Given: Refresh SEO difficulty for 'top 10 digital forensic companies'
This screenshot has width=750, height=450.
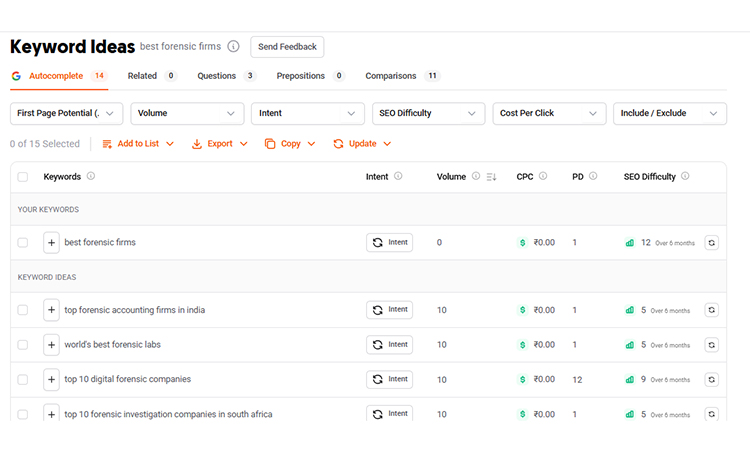Looking at the screenshot, I should coord(712,379).
